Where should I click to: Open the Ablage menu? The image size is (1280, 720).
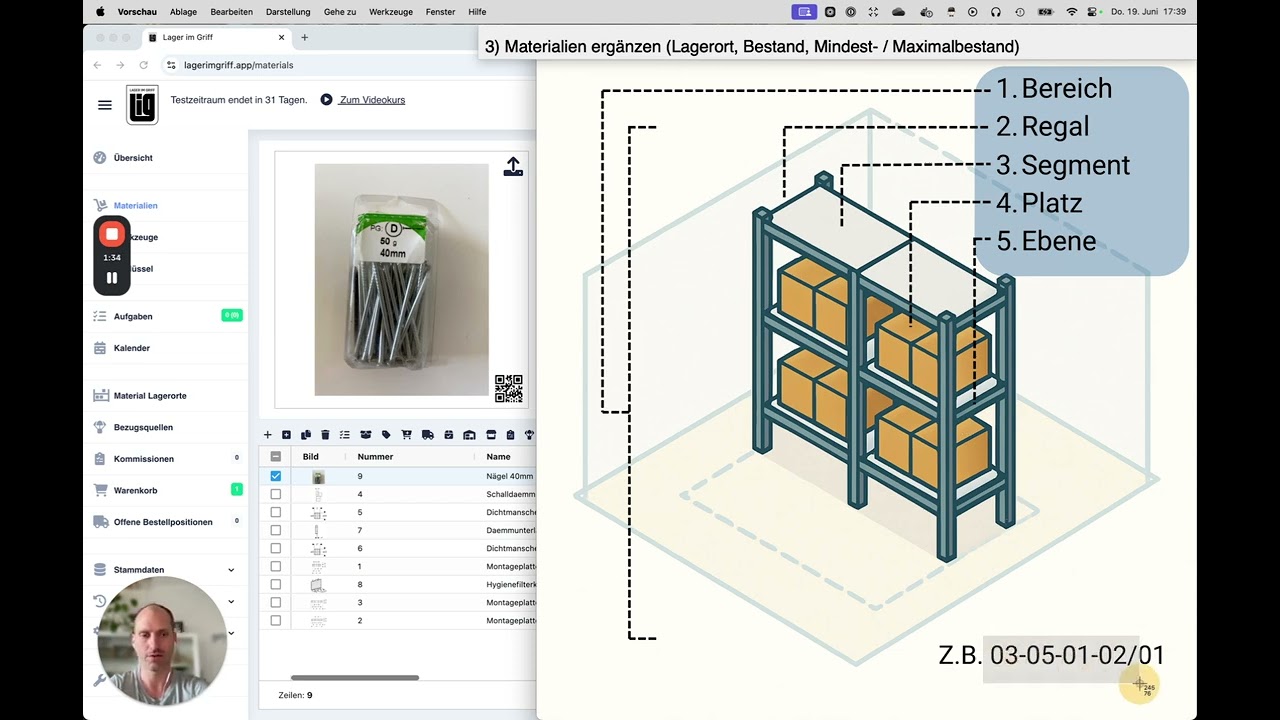(183, 12)
